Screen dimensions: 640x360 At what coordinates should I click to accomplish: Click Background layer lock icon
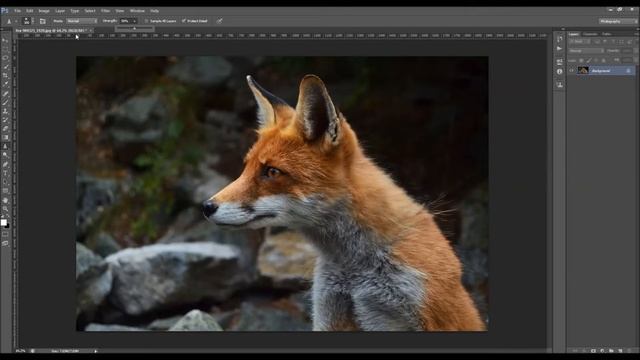[x=628, y=71]
